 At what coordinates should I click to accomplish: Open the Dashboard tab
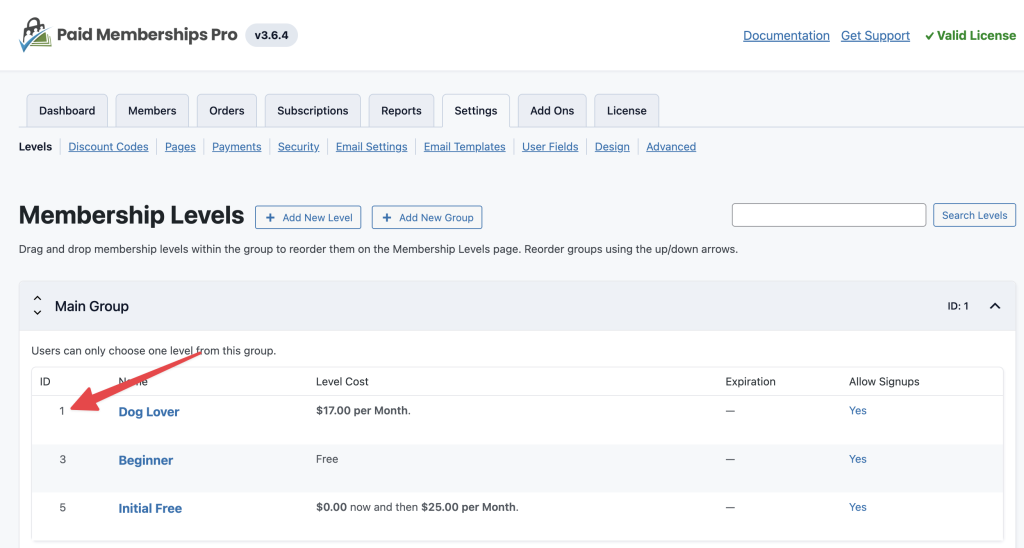click(x=67, y=111)
